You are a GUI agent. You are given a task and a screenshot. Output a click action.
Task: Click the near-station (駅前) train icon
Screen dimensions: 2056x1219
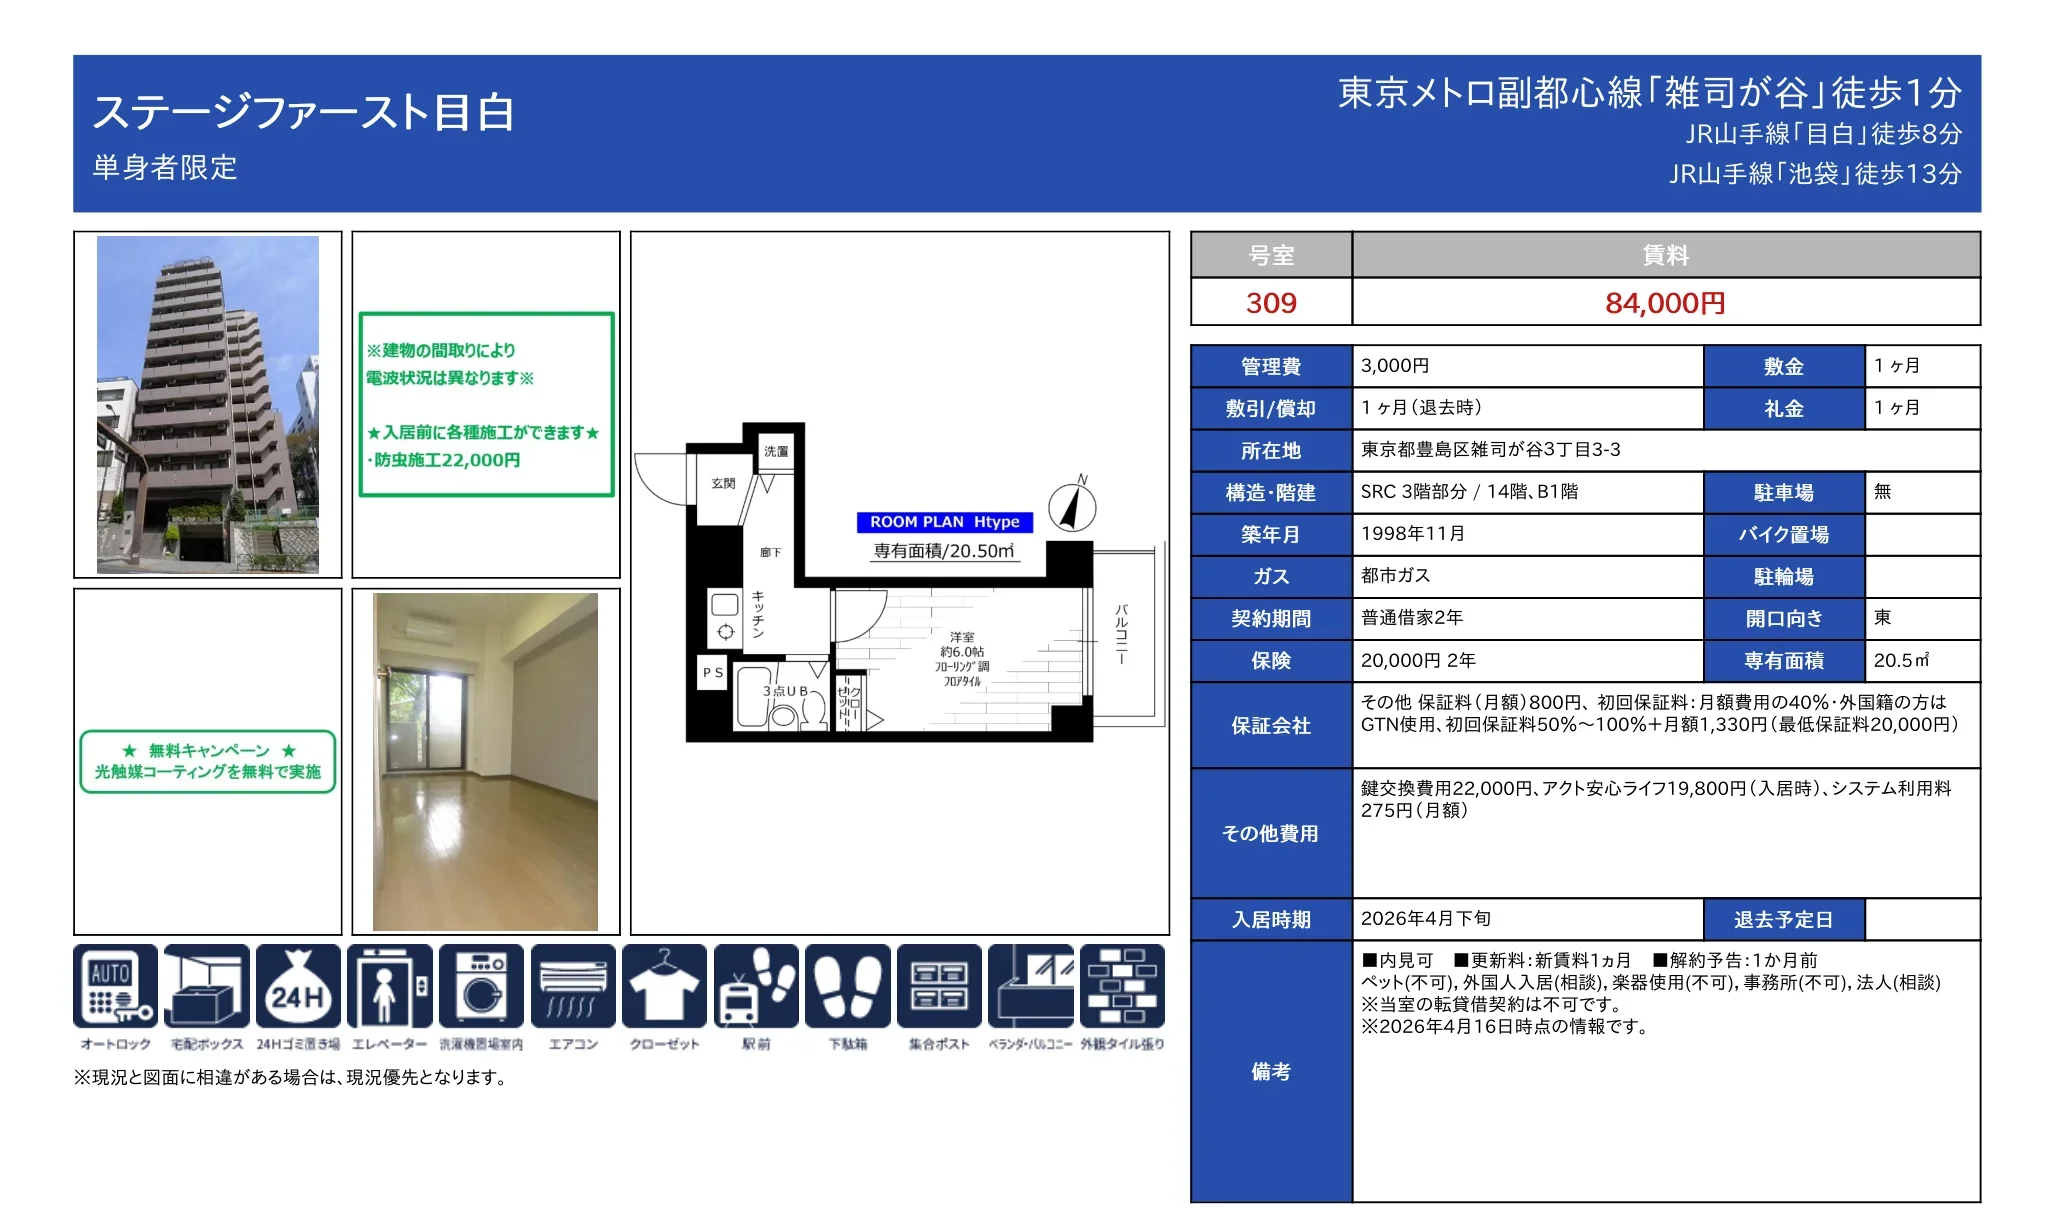(x=756, y=987)
